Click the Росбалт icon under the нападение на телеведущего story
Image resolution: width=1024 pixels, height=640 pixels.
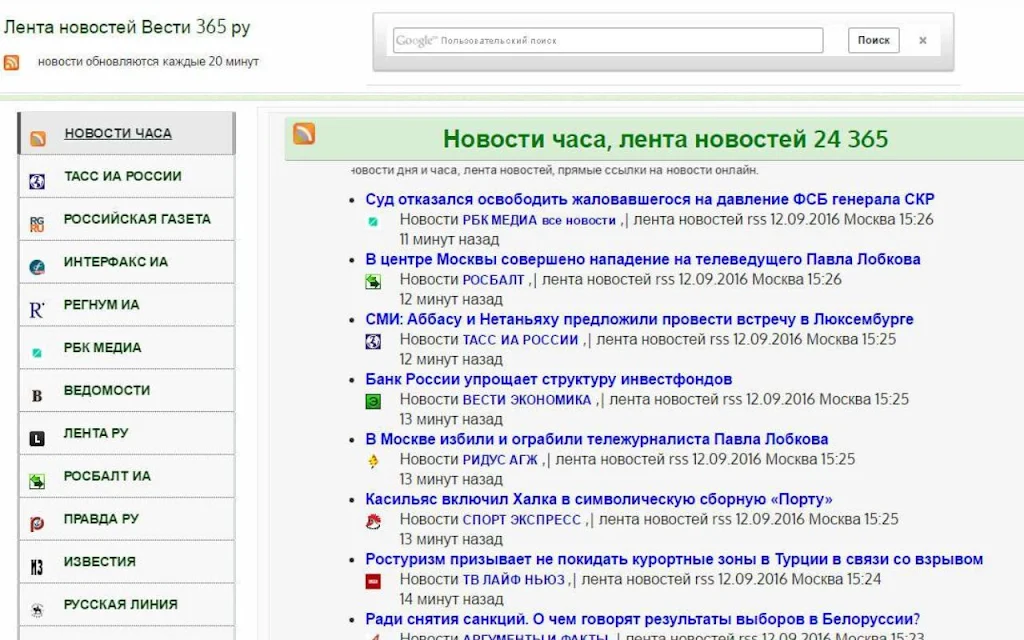click(x=373, y=281)
